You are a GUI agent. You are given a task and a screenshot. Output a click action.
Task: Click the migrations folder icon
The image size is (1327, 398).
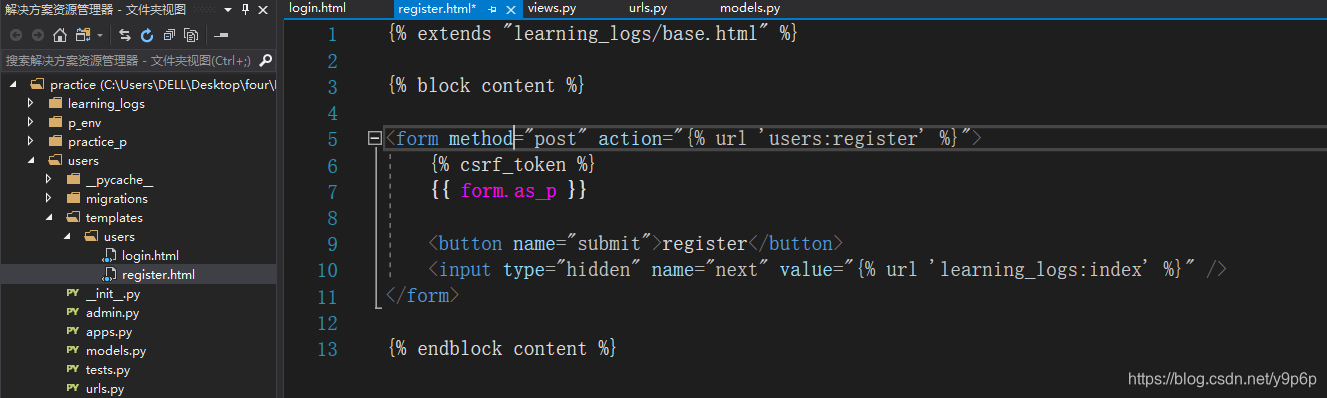tap(73, 198)
